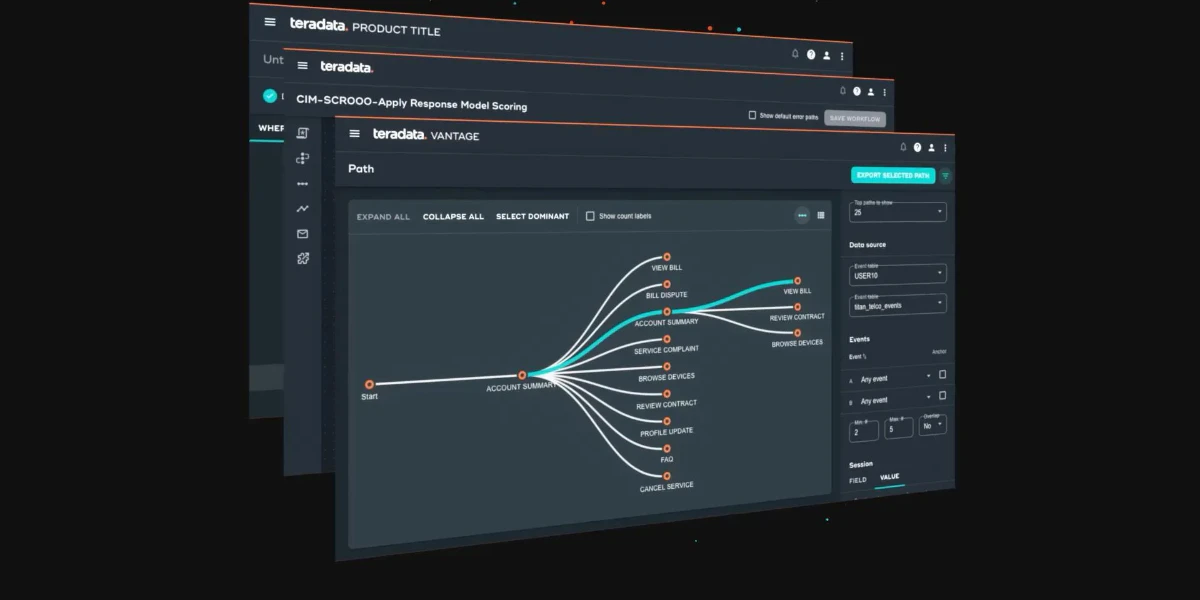
Task: Tick Show default error paths checkbox
Action: (752, 115)
